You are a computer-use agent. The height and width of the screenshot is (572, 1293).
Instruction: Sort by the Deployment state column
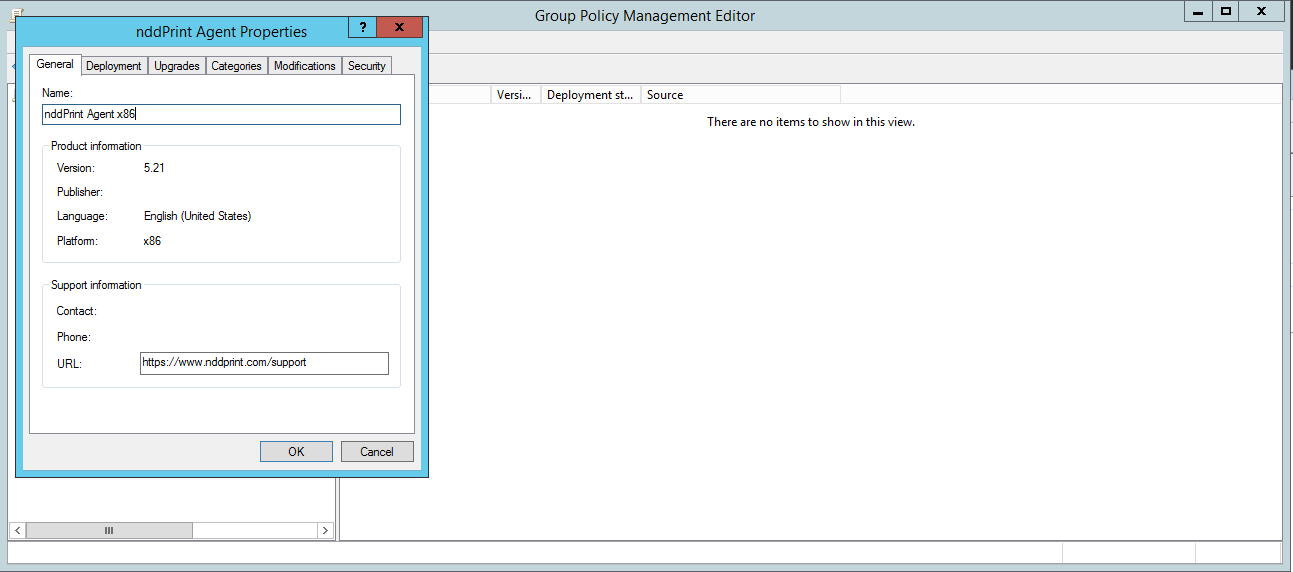point(590,95)
